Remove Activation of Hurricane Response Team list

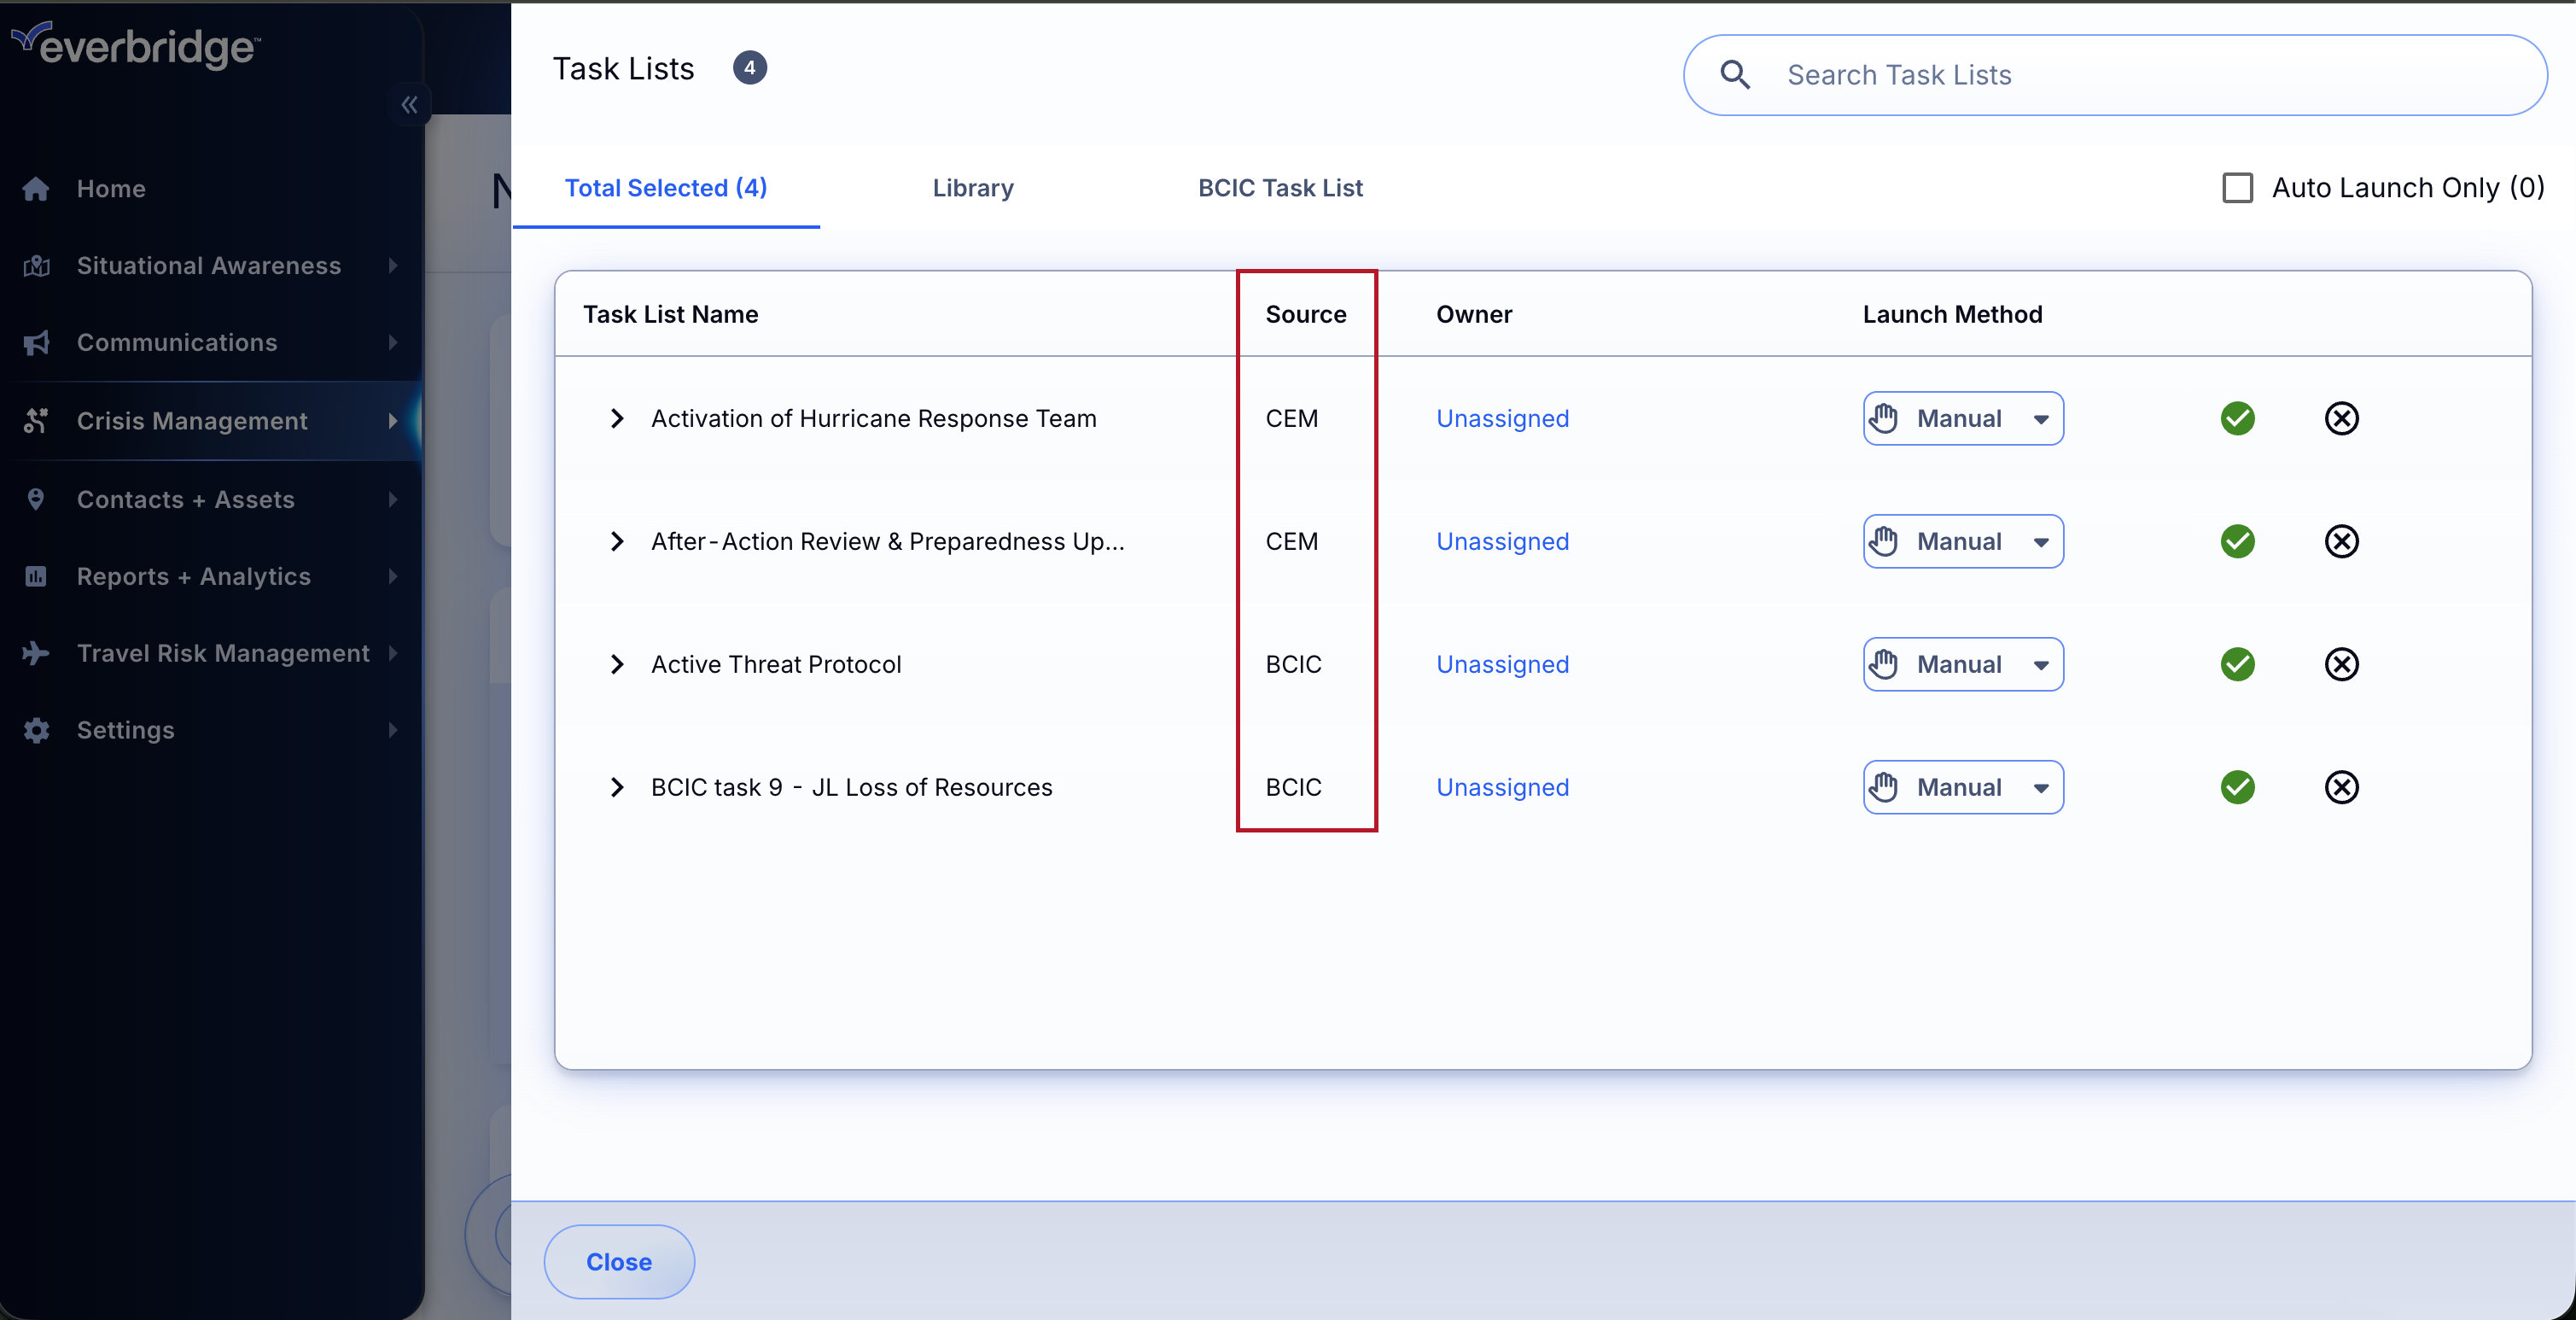[2341, 418]
